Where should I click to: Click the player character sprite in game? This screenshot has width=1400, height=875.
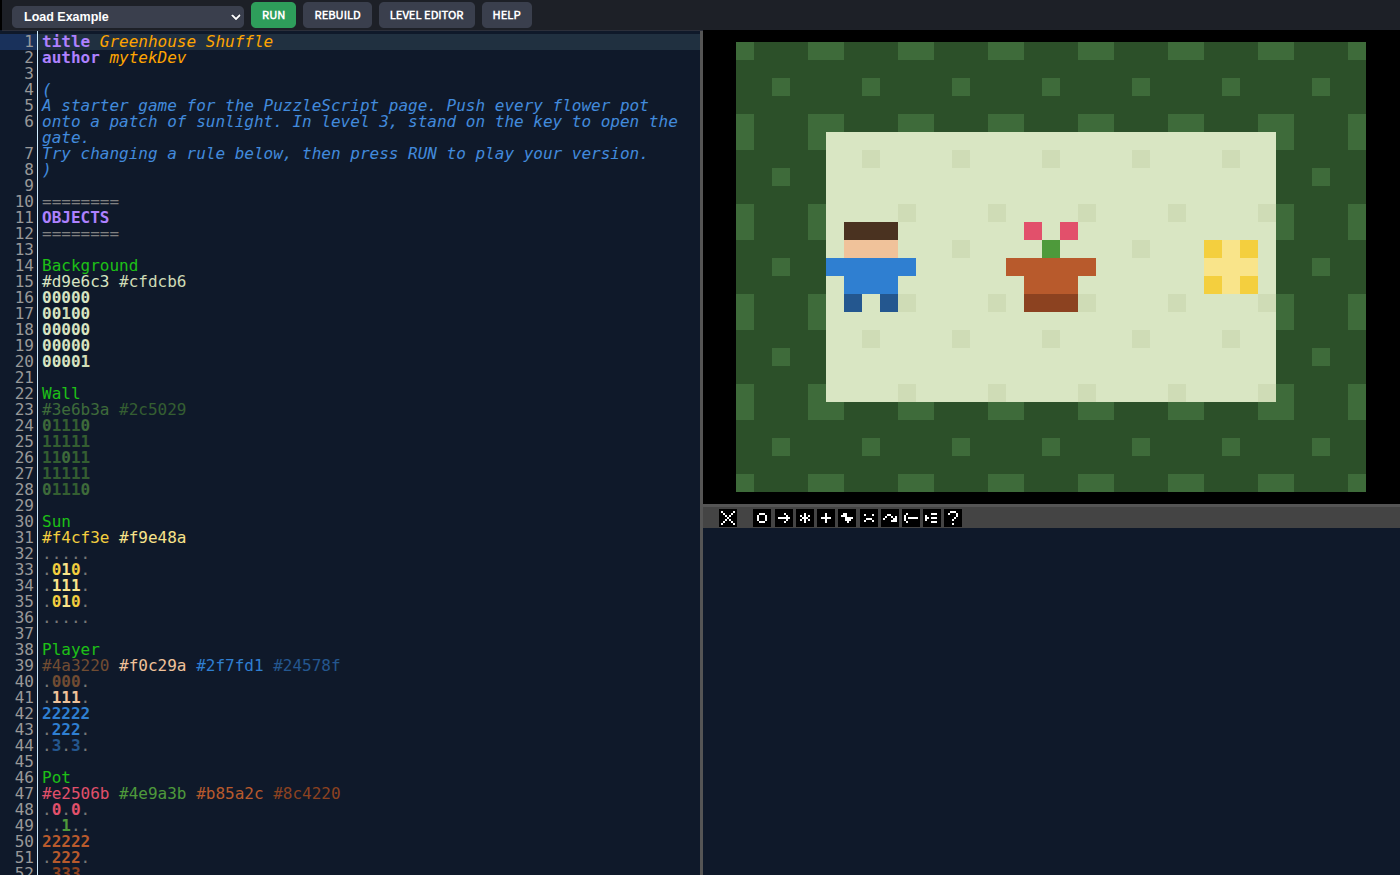pyautogui.click(x=871, y=267)
